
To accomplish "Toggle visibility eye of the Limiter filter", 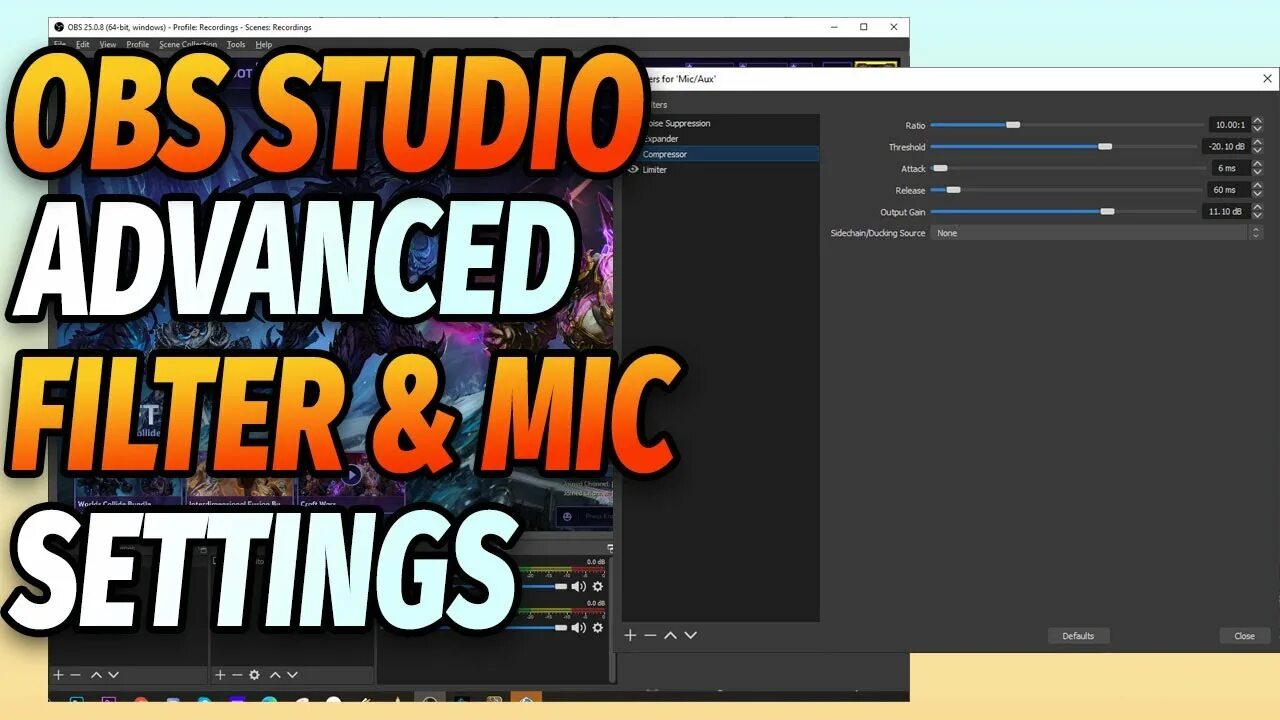I will click(x=633, y=170).
